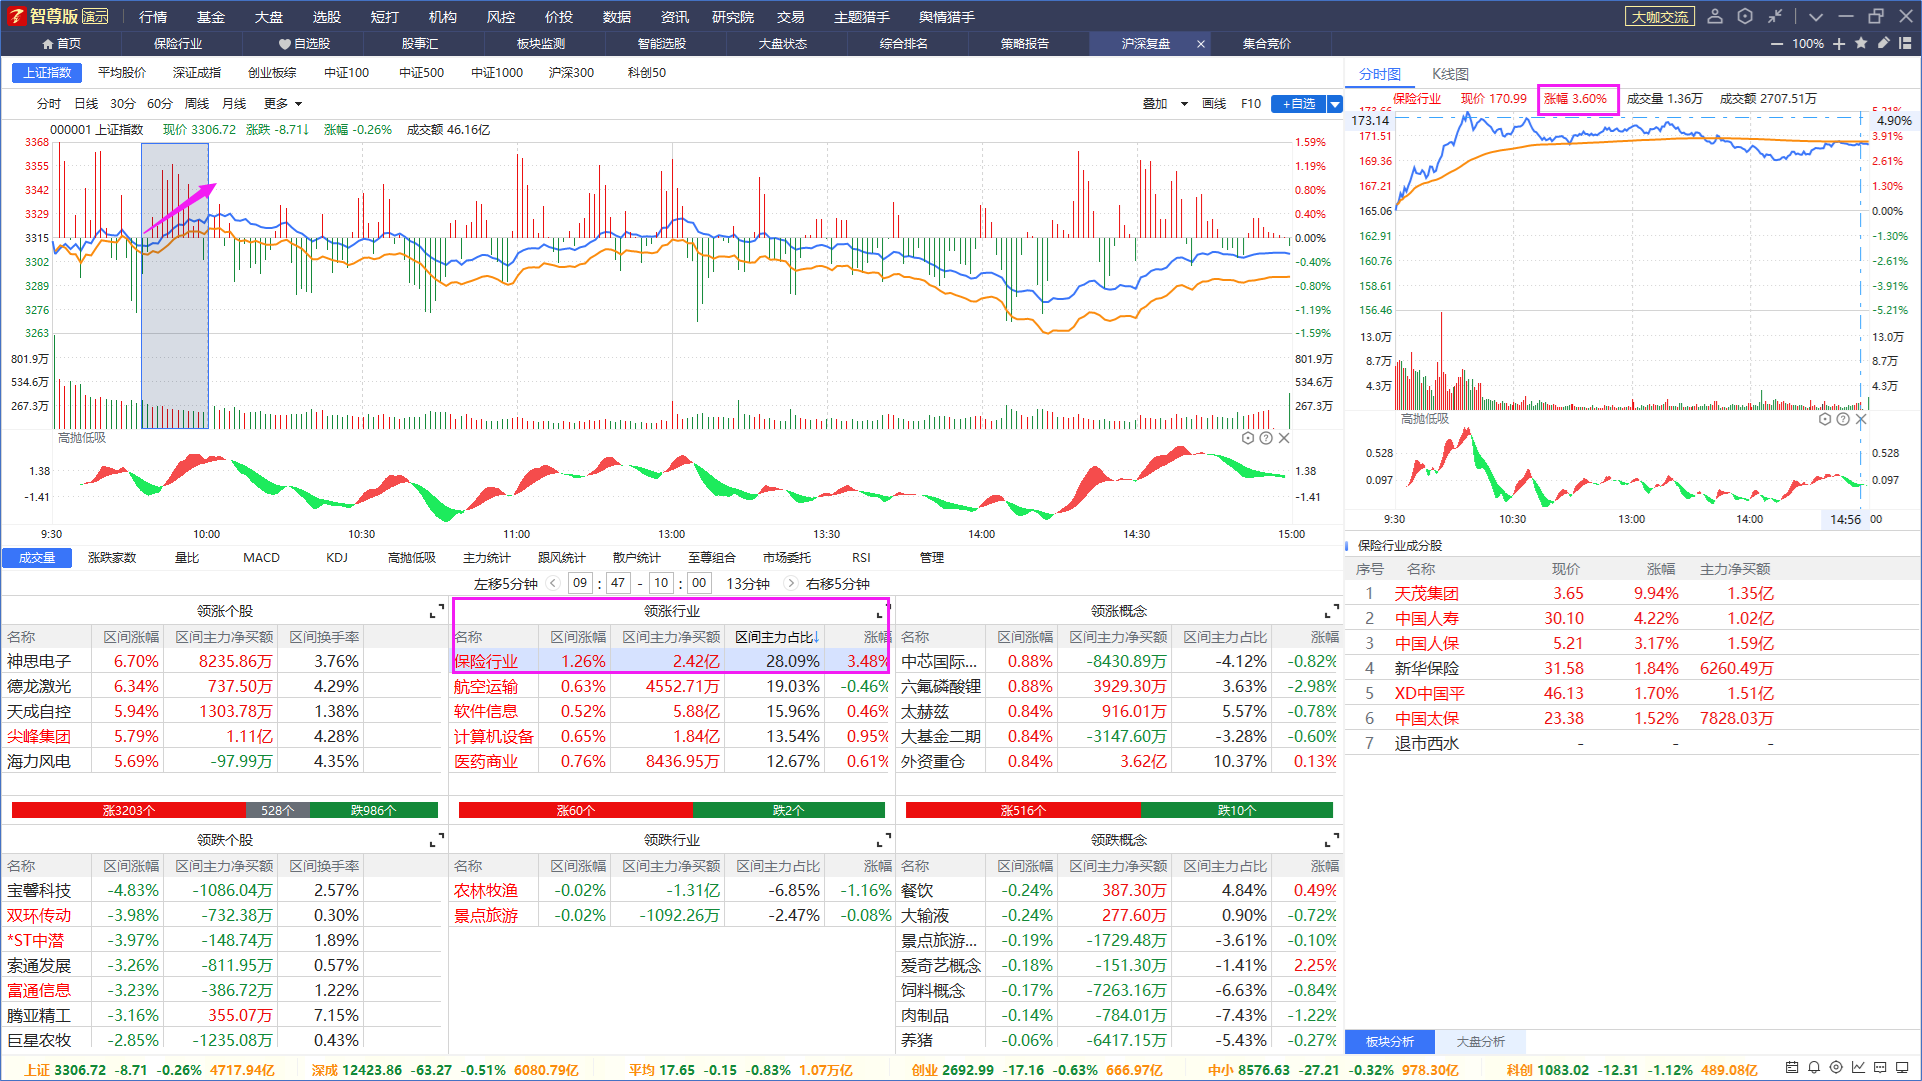The height and width of the screenshot is (1081, 1922).
Task: Open help icon of main 高抛低吸 indicator
Action: (1266, 438)
